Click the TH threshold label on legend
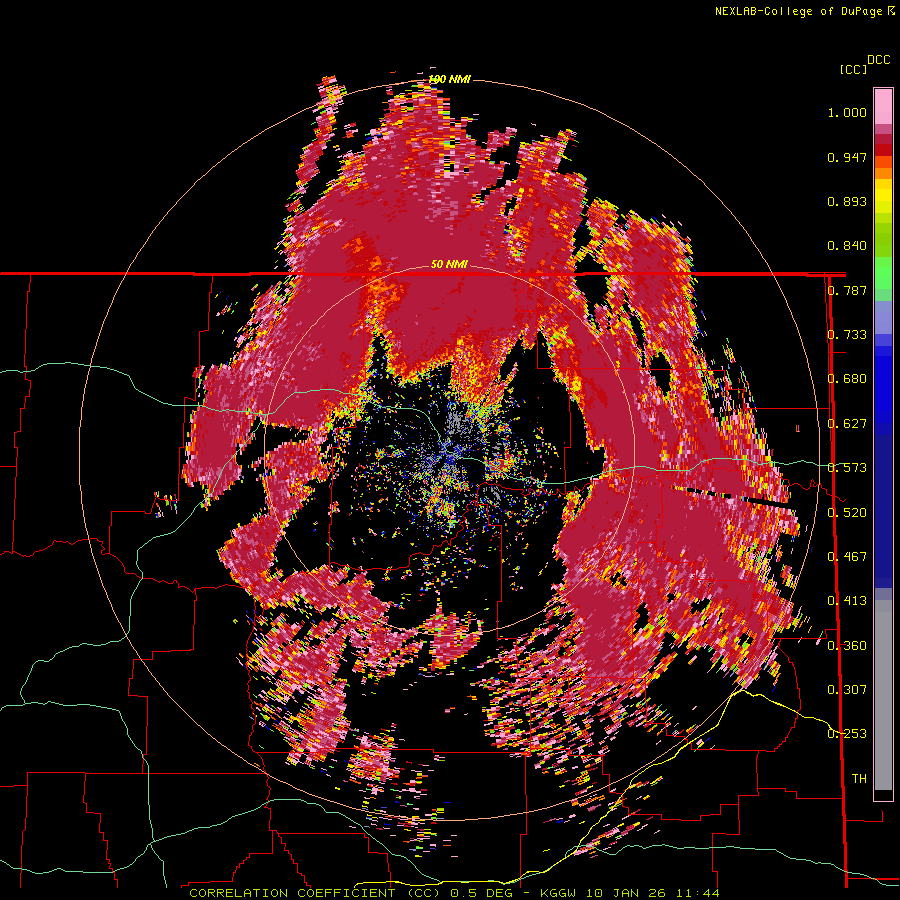This screenshot has width=900, height=900. [859, 779]
